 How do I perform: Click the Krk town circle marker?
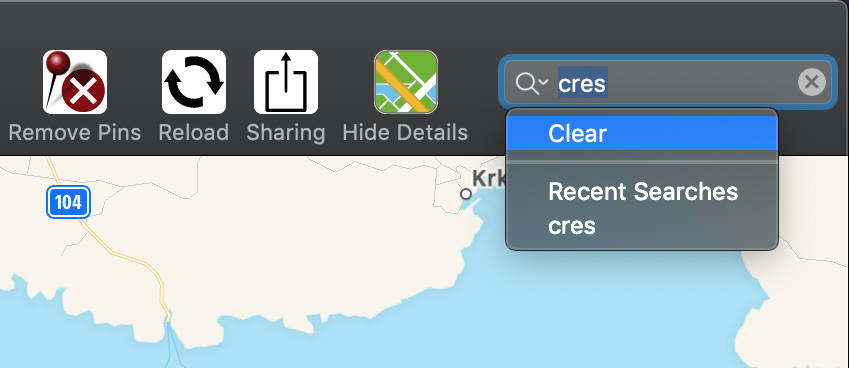466,193
